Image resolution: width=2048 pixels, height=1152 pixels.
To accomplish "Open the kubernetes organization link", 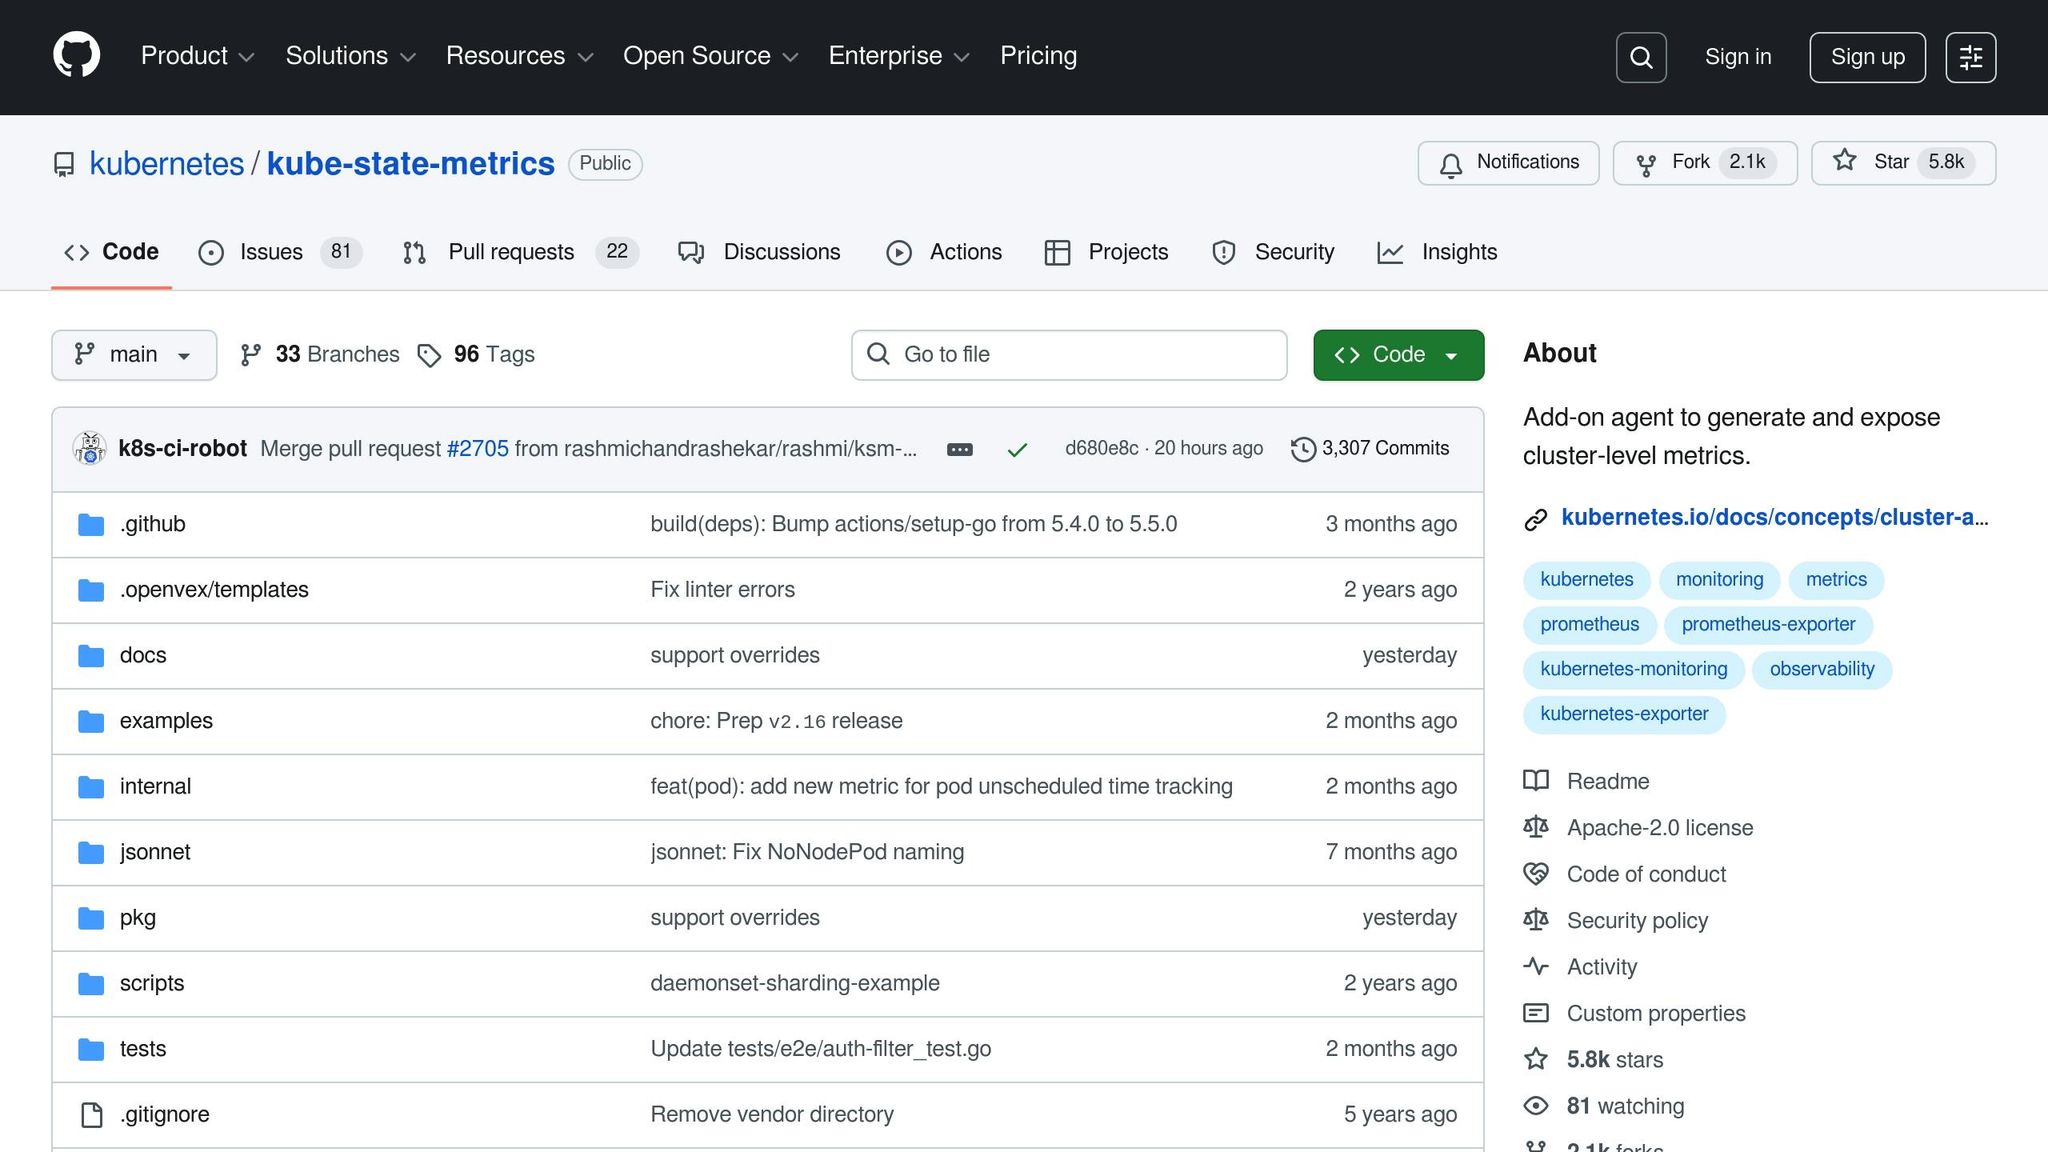I will pyautogui.click(x=167, y=164).
